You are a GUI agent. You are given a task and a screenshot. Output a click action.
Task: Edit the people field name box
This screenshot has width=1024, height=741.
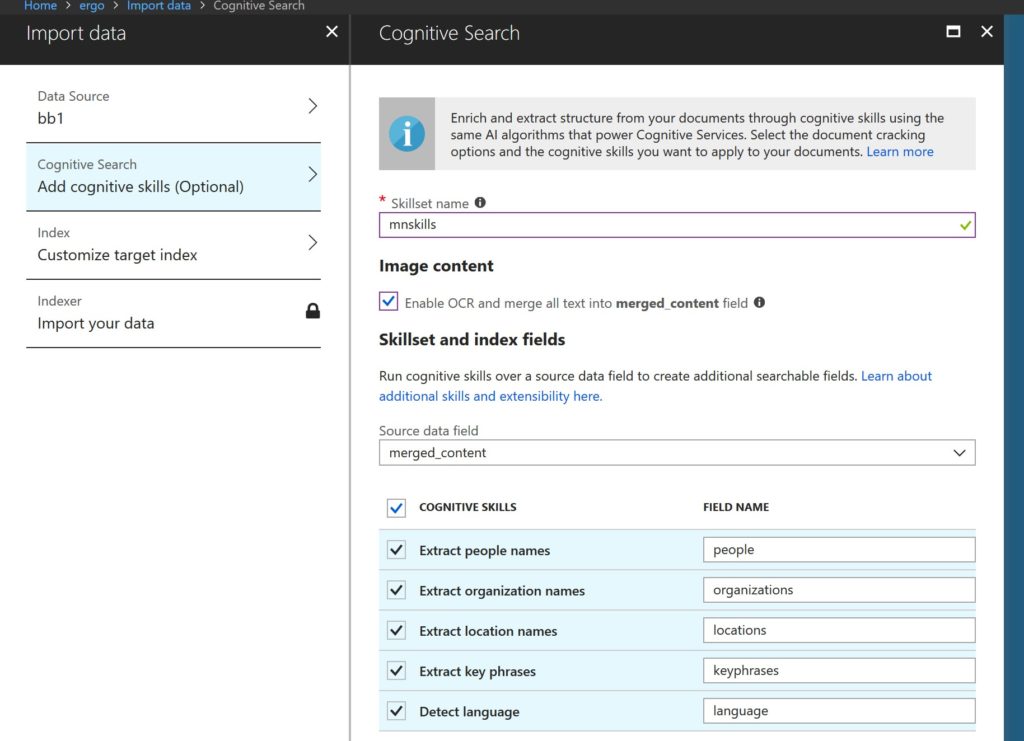coord(839,550)
